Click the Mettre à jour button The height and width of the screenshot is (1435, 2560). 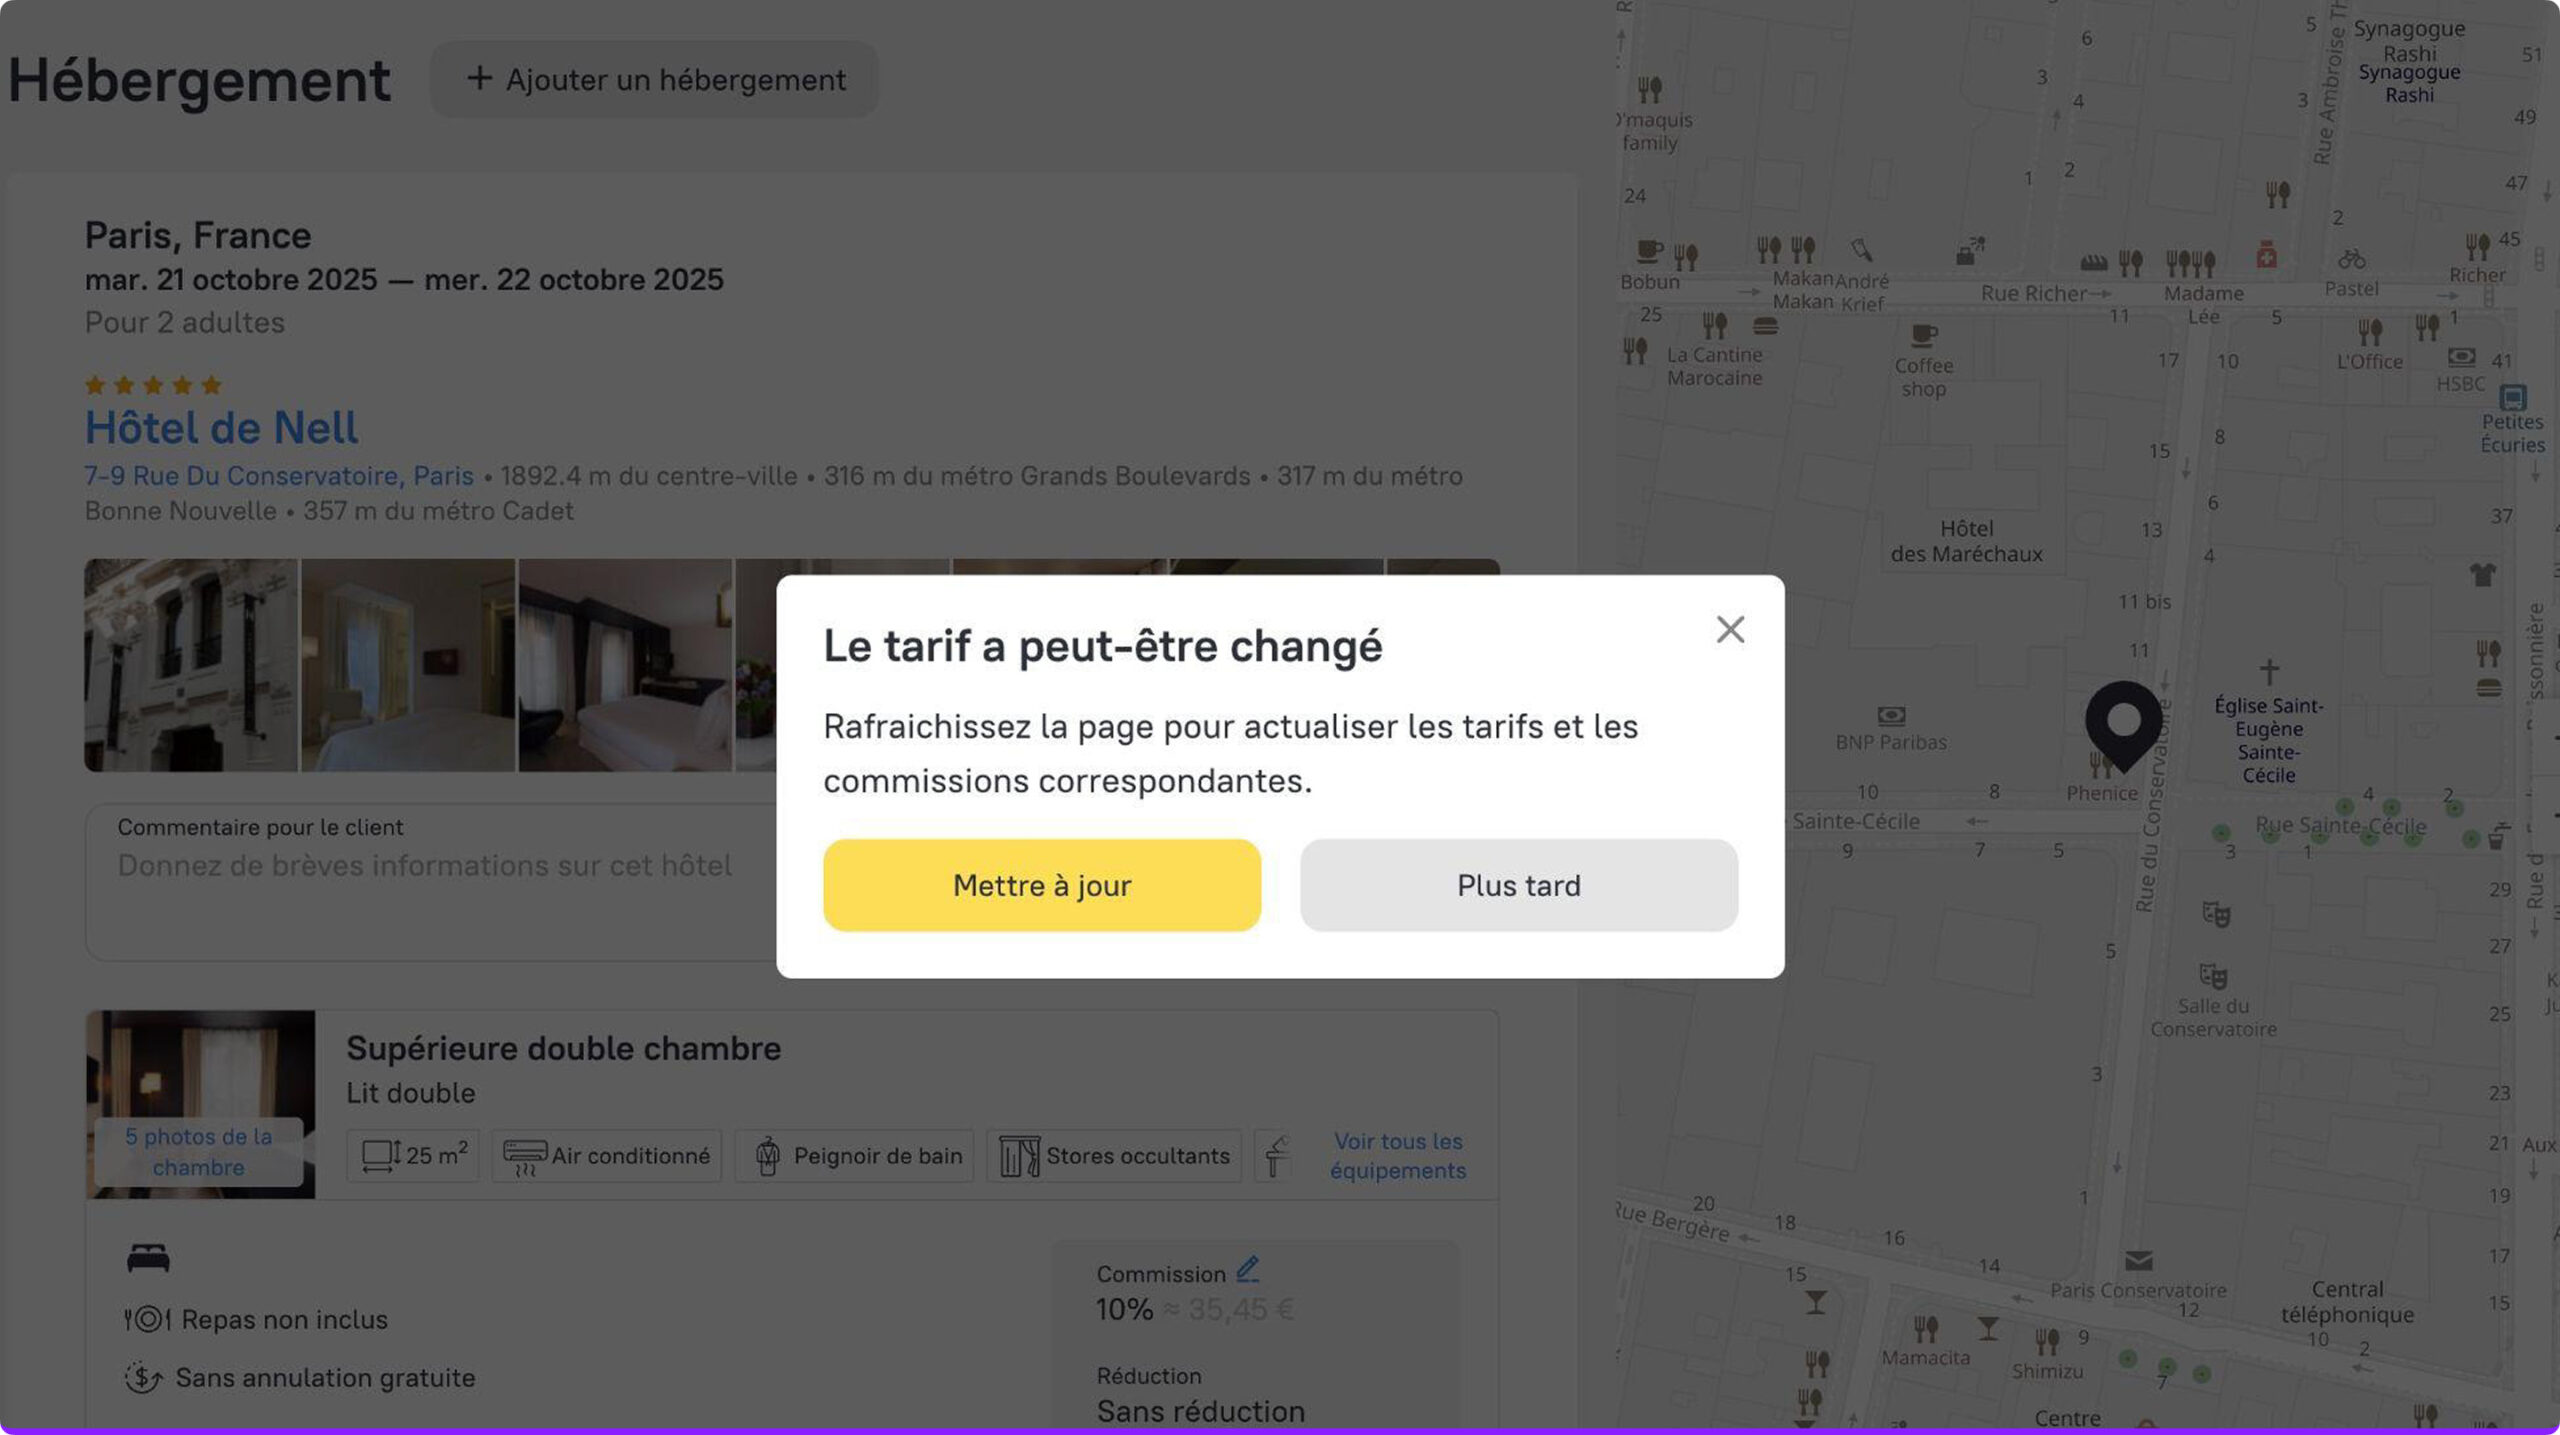point(1041,885)
